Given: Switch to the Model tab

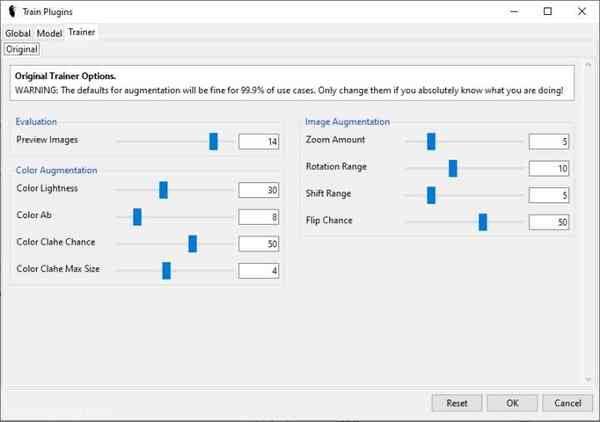Looking at the screenshot, I should (x=49, y=33).
